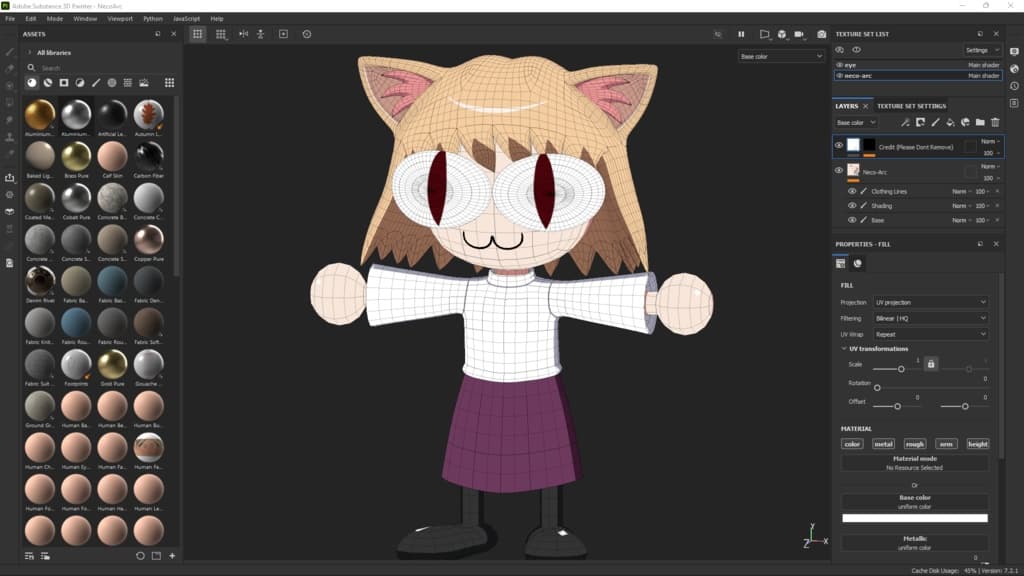The height and width of the screenshot is (576, 1024).
Task: Click the paint bucket add fill layer icon
Action: tap(950, 122)
